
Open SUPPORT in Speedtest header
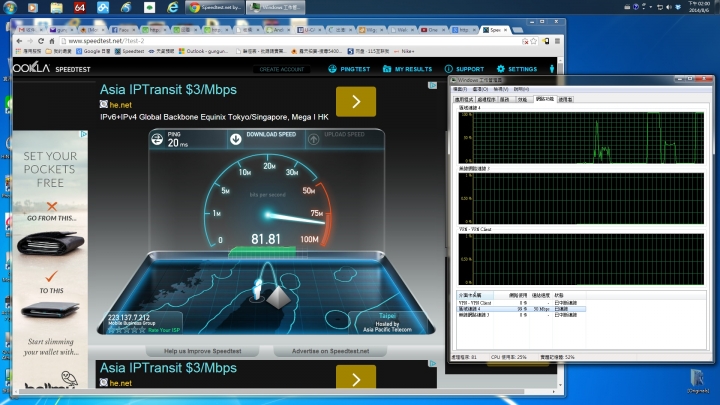pyautogui.click(x=464, y=69)
